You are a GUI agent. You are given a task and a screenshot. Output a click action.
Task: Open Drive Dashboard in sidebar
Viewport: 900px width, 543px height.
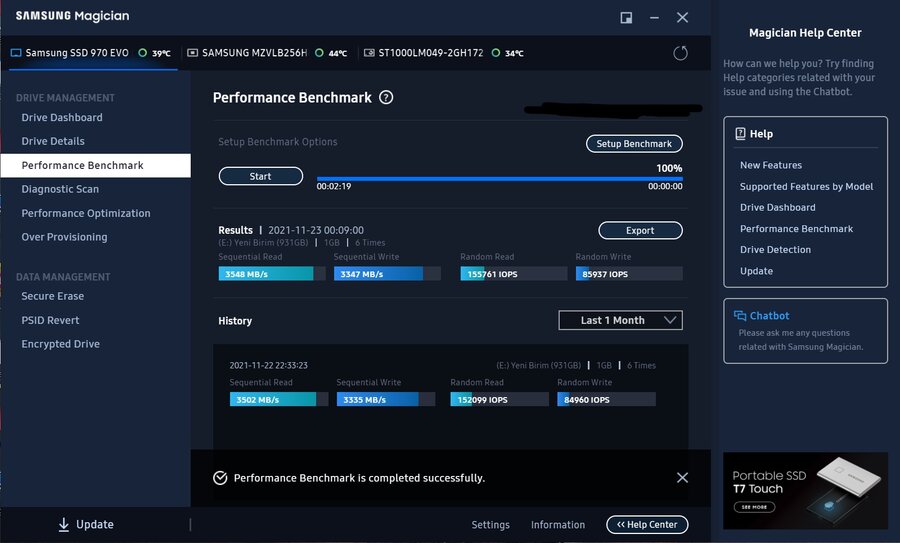click(62, 118)
